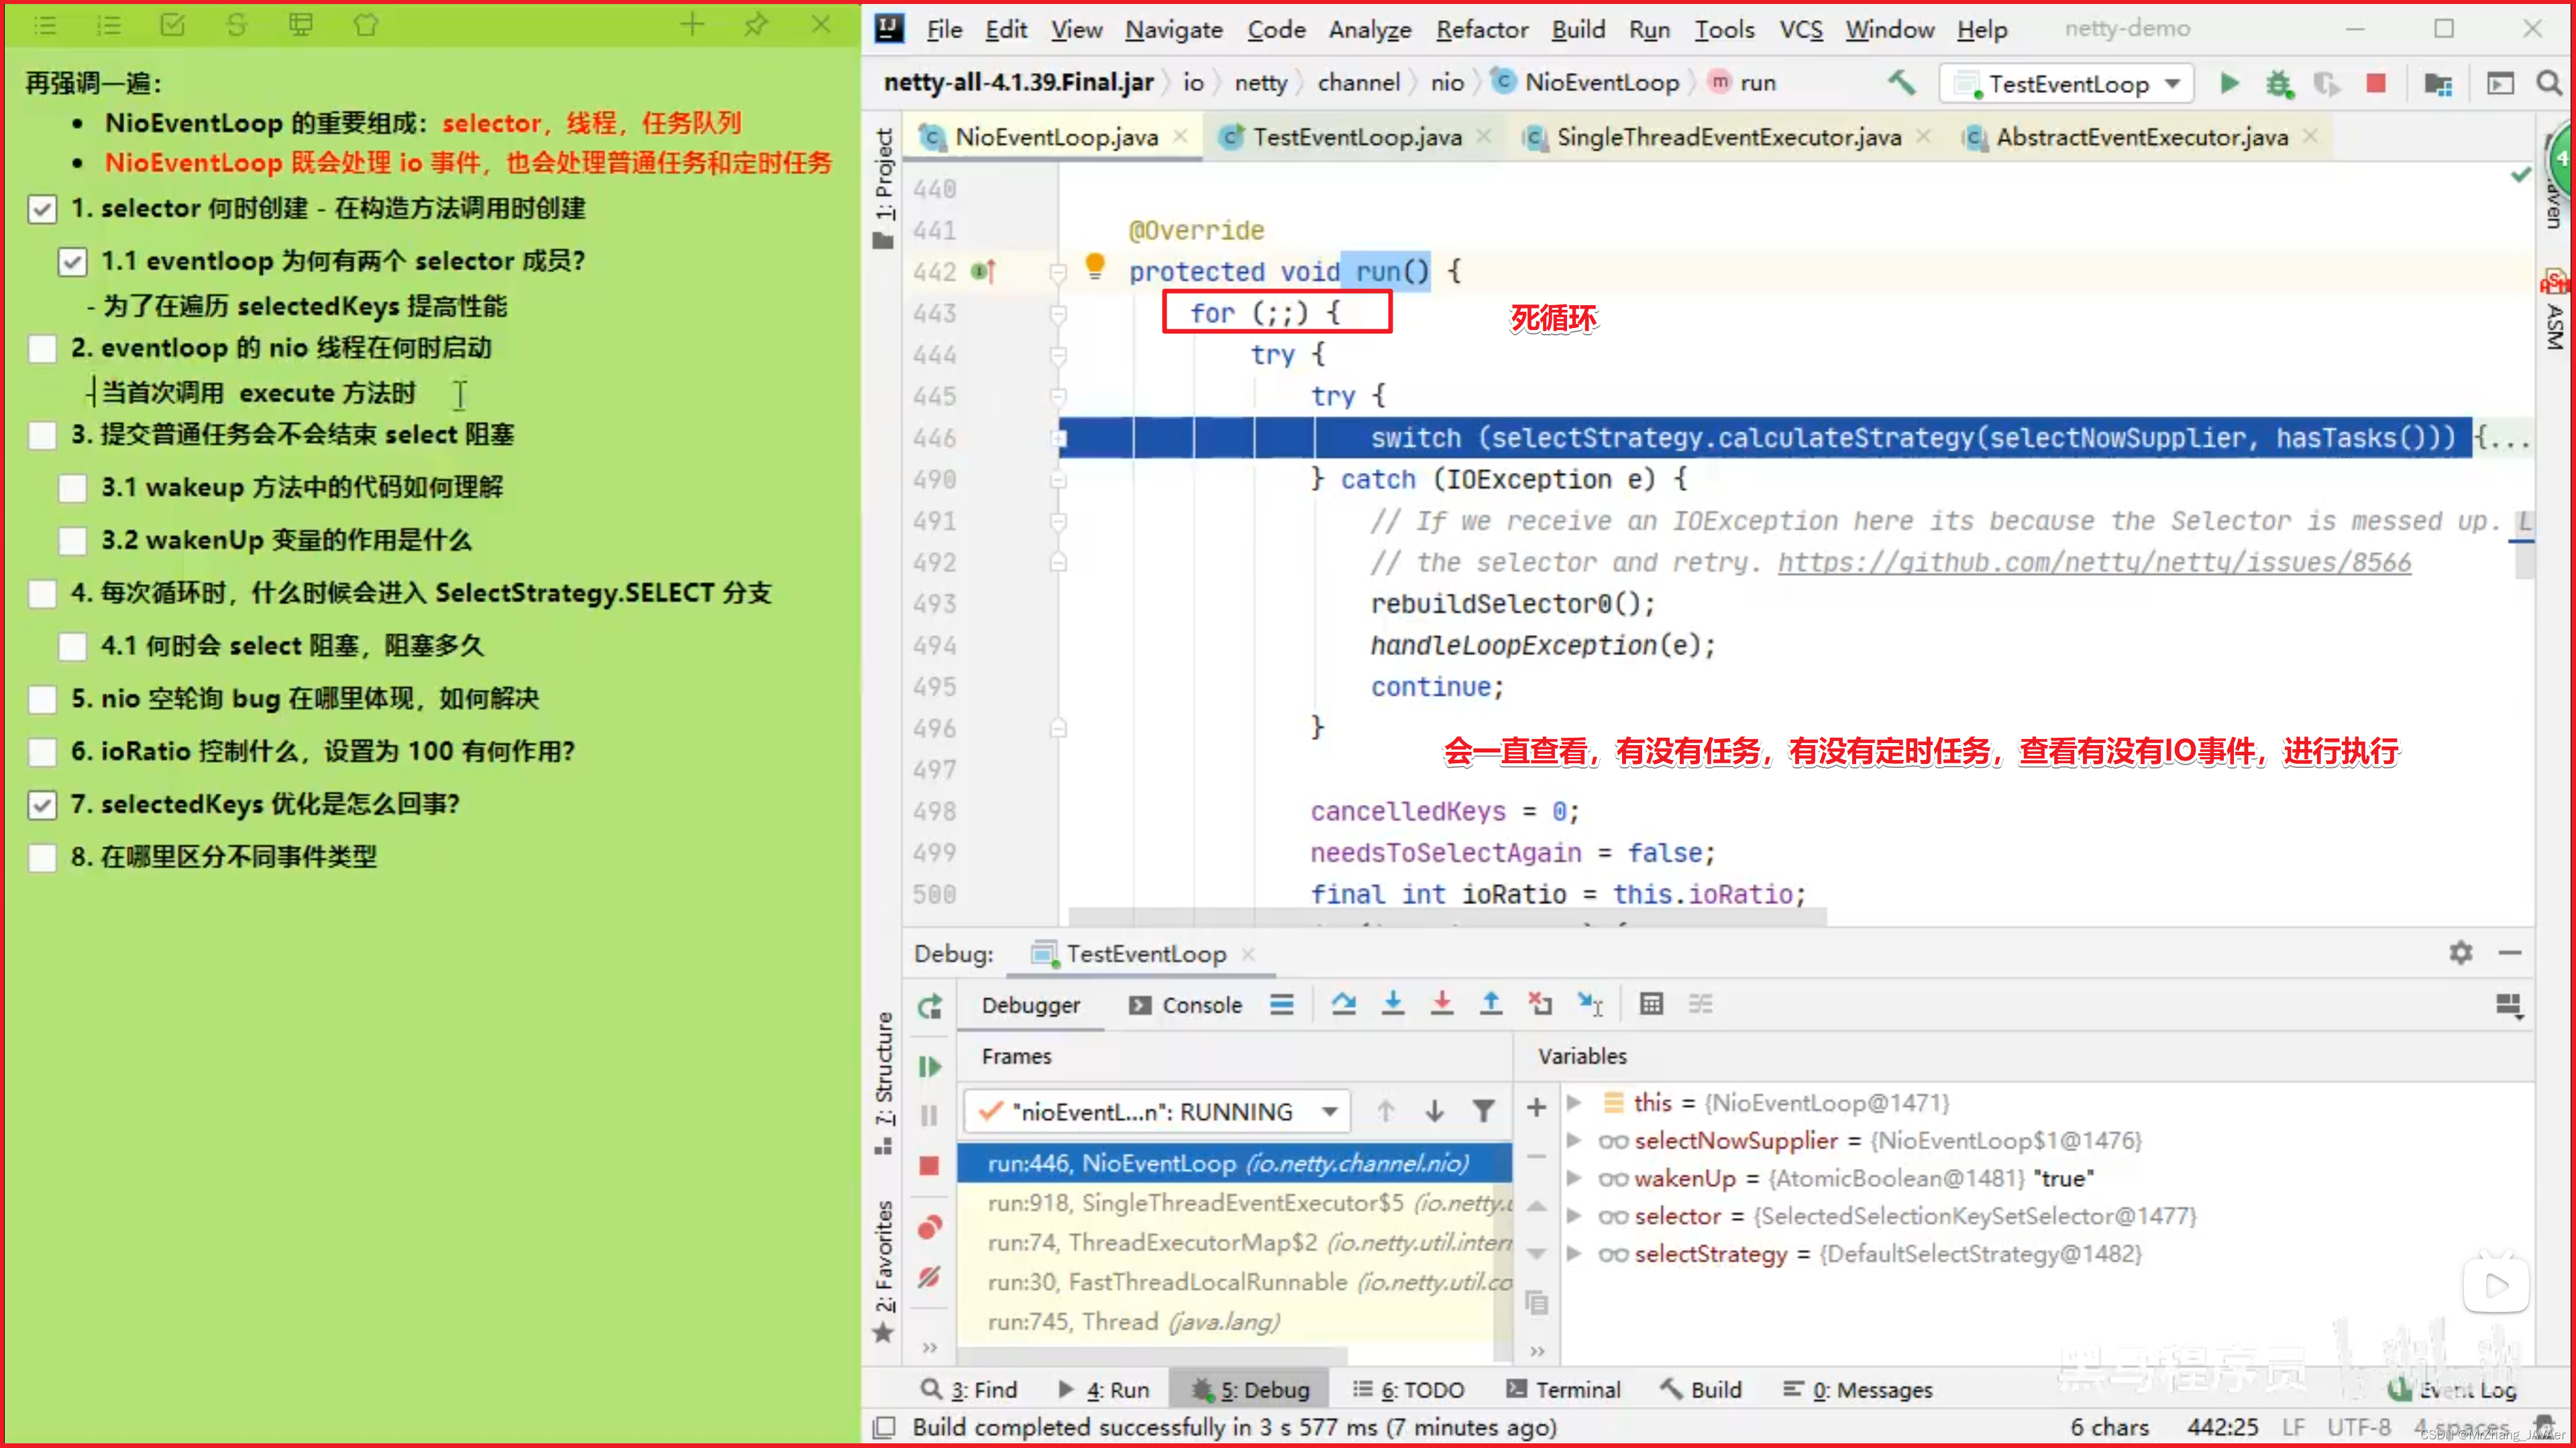Viewport: 2576px width, 1448px height.
Task: Filter frames with the funnel icon
Action: click(1484, 1111)
